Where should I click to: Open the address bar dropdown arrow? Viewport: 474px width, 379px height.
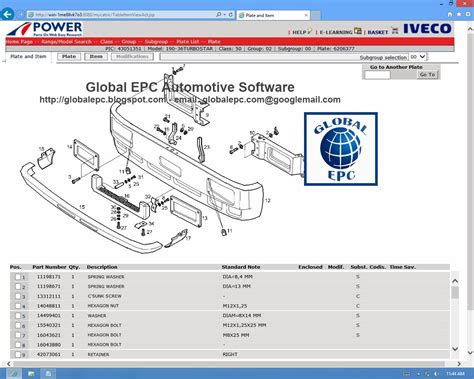tap(225, 15)
